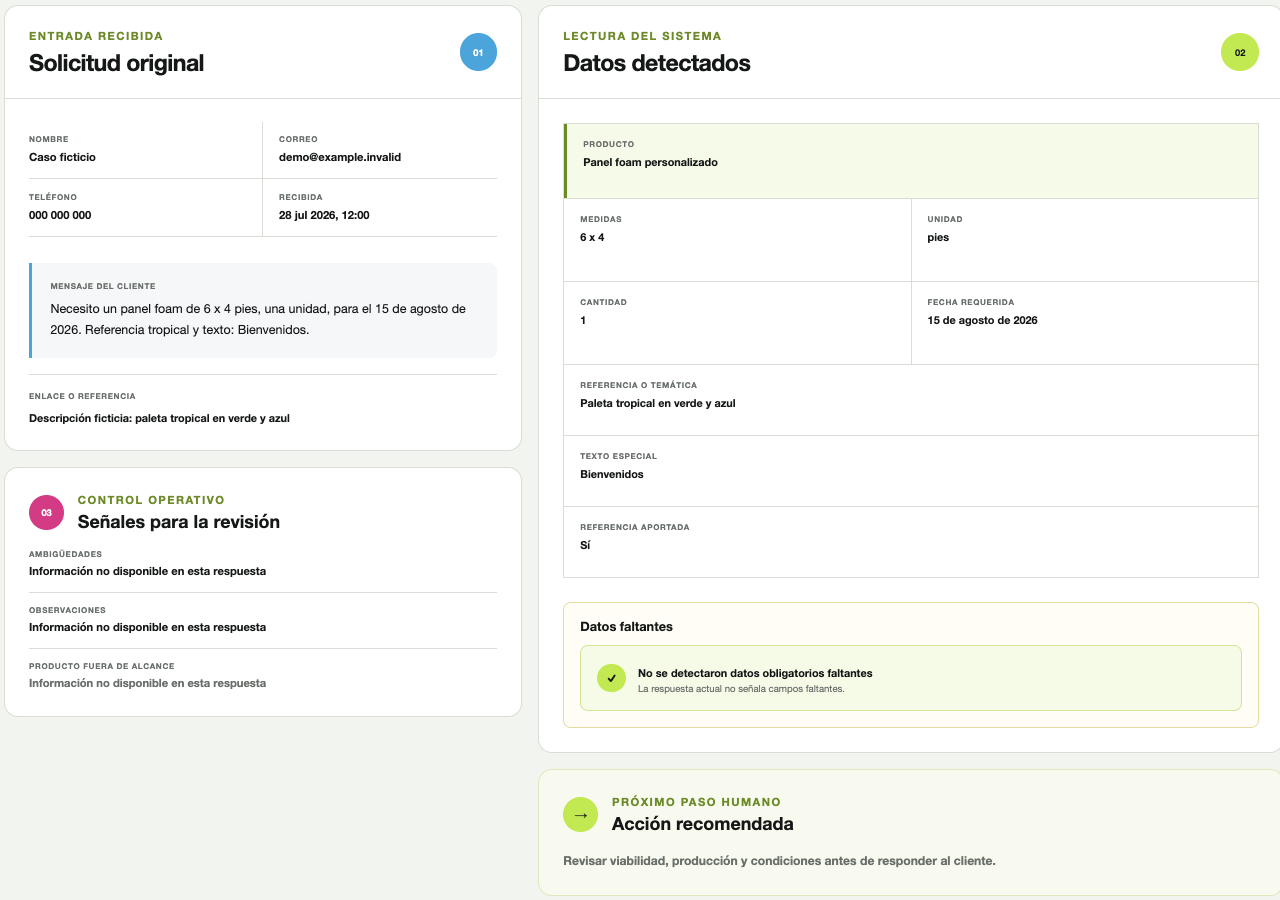Click the detected value Paleta tropical en verde y azul
Viewport: 1280px width, 900px height.
point(658,404)
